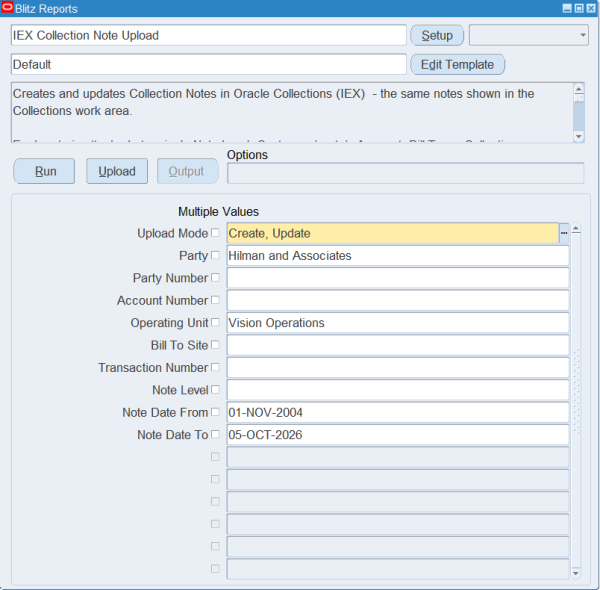
Task: Click the empty Party Number field
Action: point(398,278)
